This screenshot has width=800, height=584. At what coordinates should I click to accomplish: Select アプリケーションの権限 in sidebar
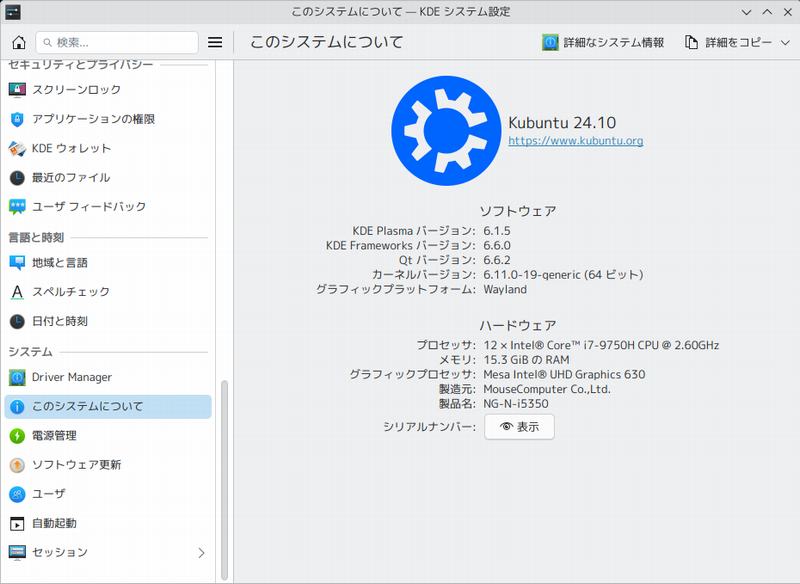pyautogui.click(x=108, y=119)
